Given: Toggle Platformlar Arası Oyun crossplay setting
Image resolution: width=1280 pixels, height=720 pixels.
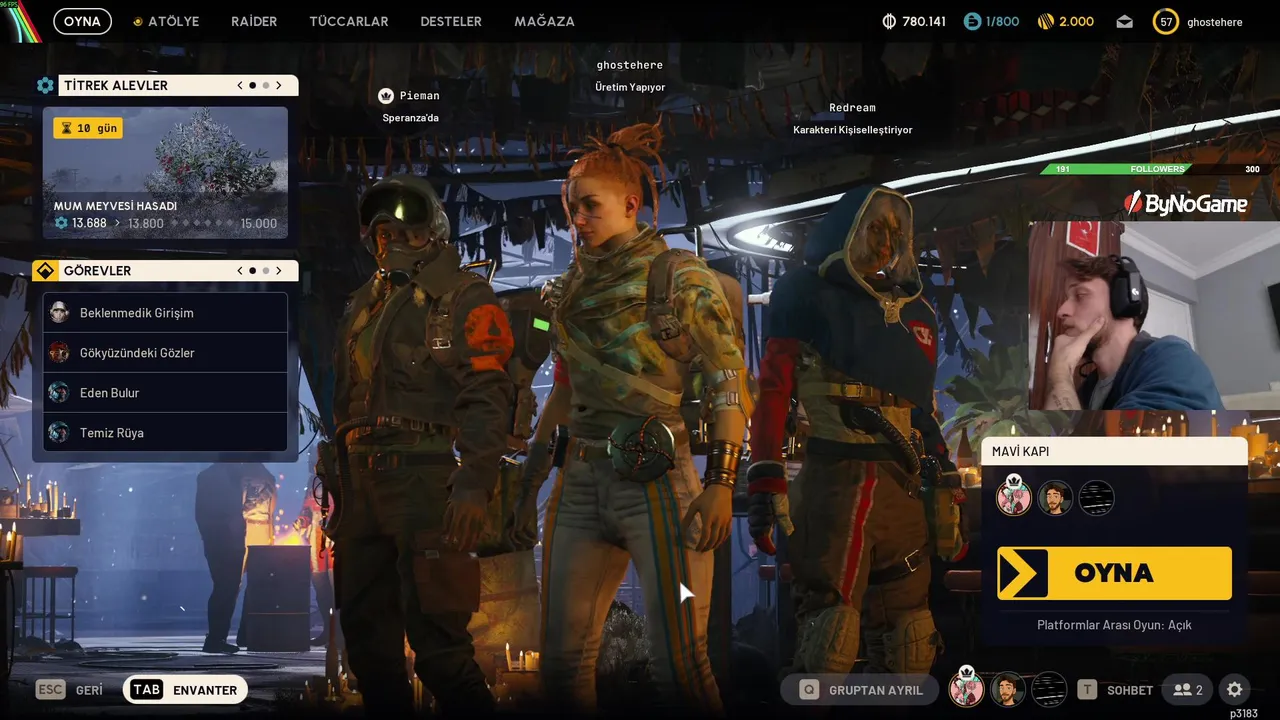Looking at the screenshot, I should [x=1114, y=625].
